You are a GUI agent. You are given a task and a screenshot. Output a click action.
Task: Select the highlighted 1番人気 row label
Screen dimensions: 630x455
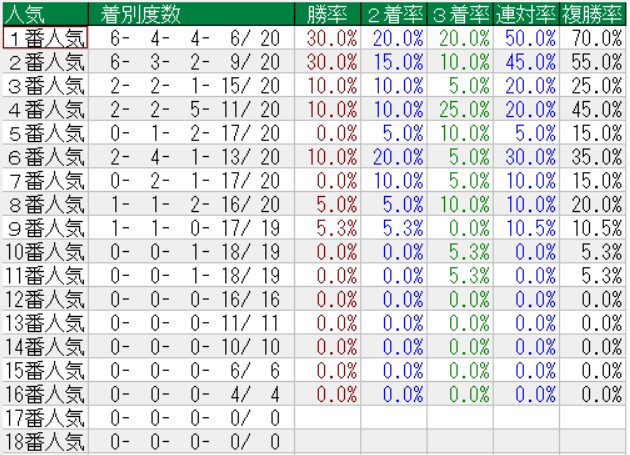coord(45,38)
